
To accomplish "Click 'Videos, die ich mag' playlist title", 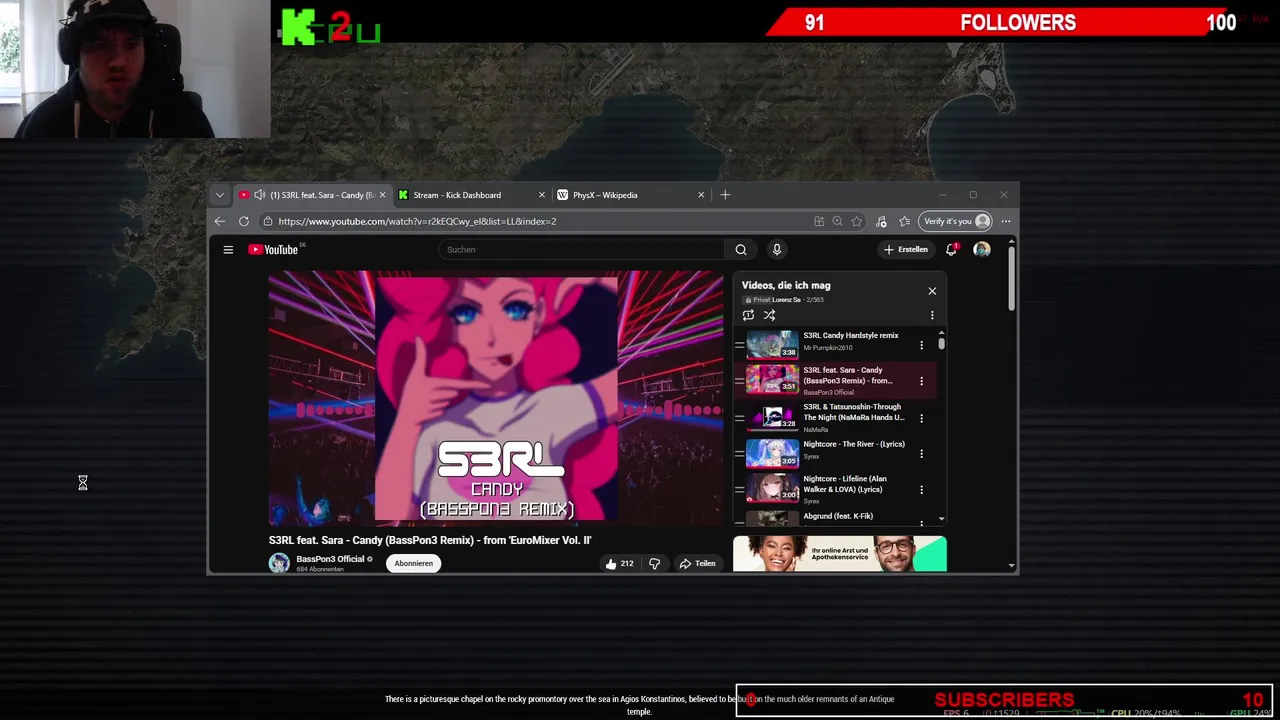I will (x=786, y=286).
